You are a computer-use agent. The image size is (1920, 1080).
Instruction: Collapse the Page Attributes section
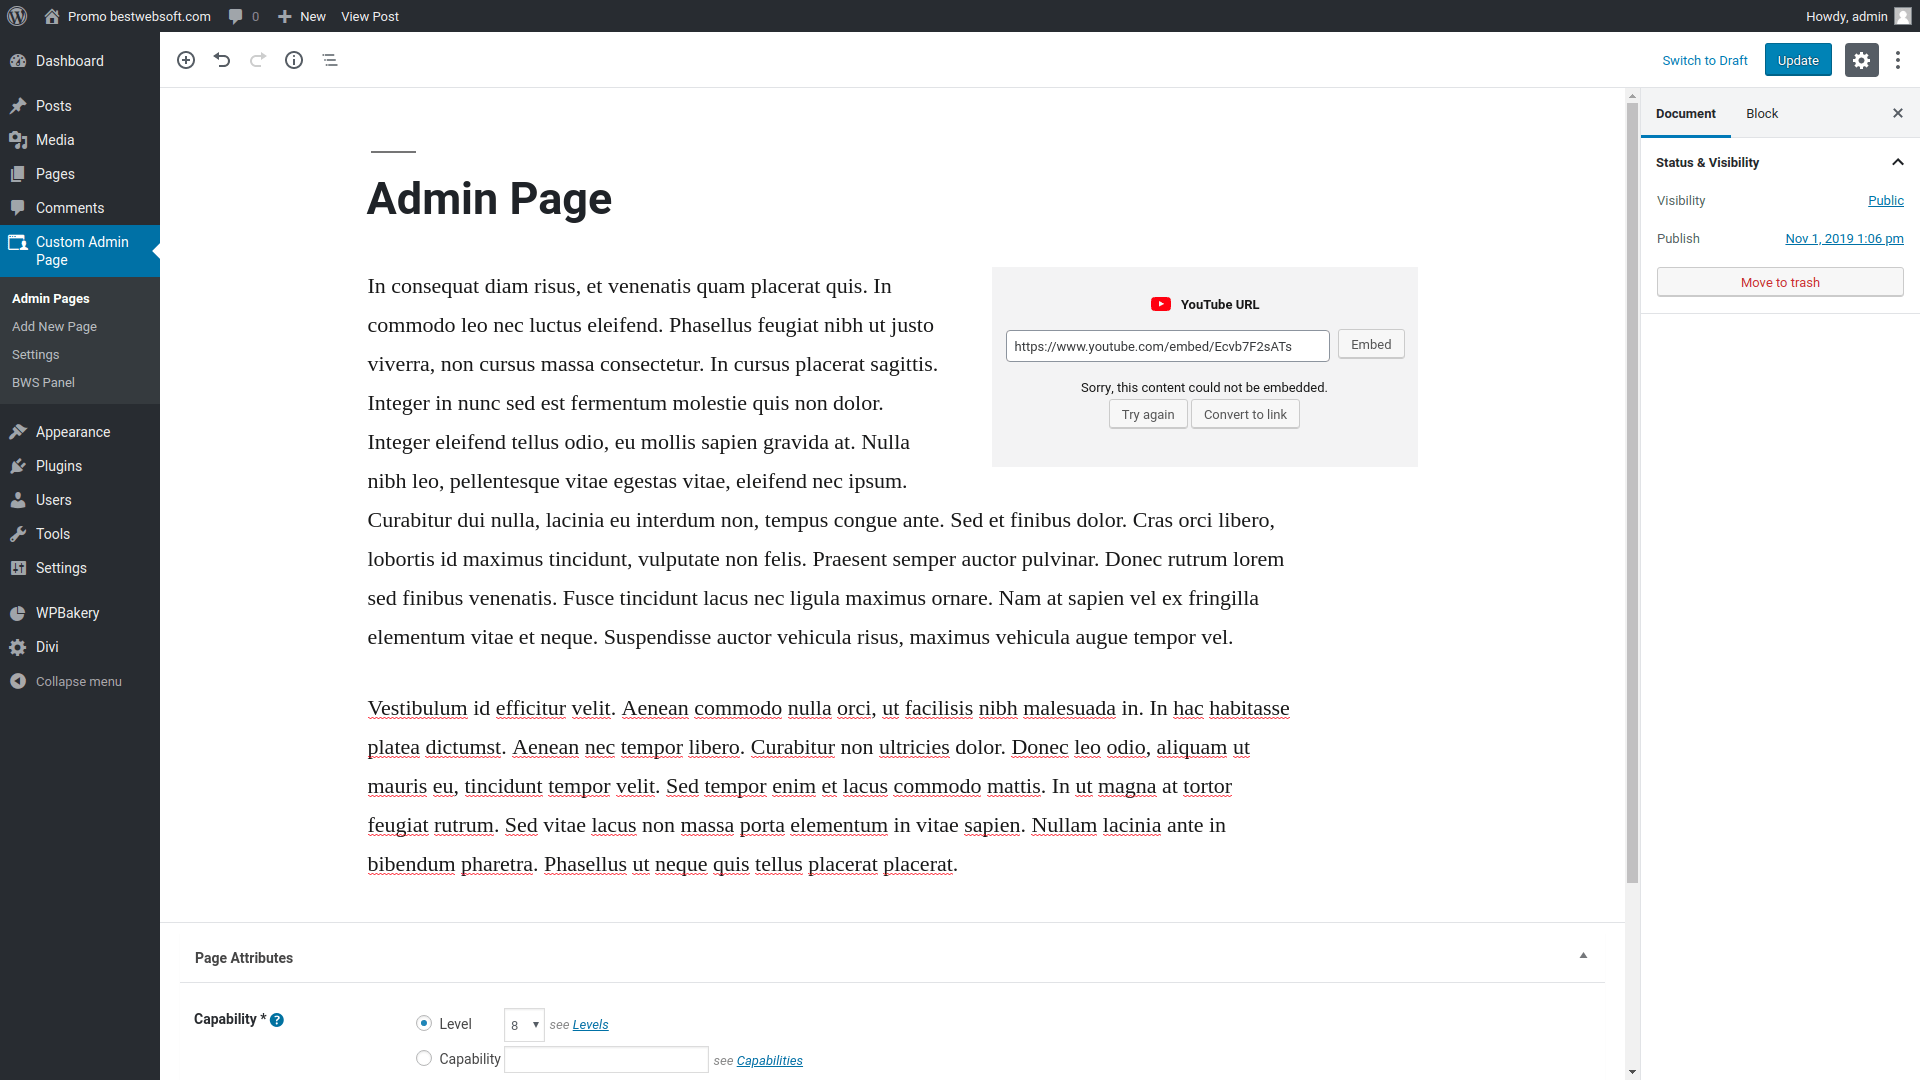[1583, 956]
